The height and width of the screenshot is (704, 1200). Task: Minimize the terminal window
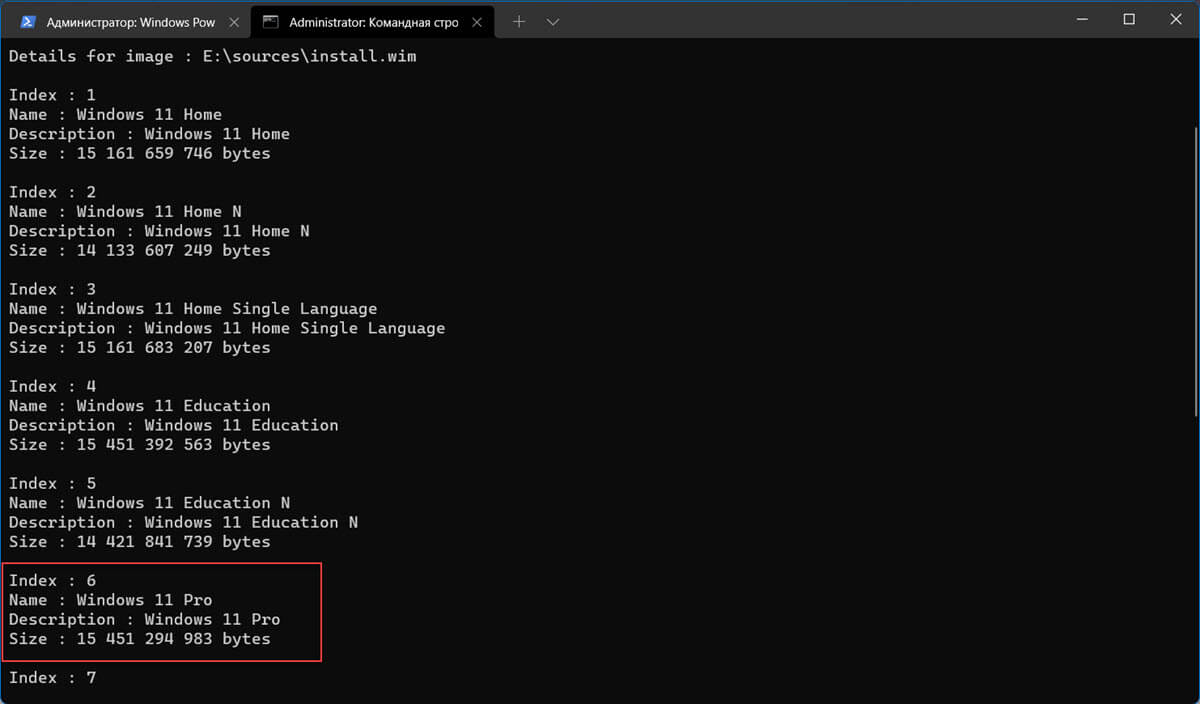click(1083, 19)
